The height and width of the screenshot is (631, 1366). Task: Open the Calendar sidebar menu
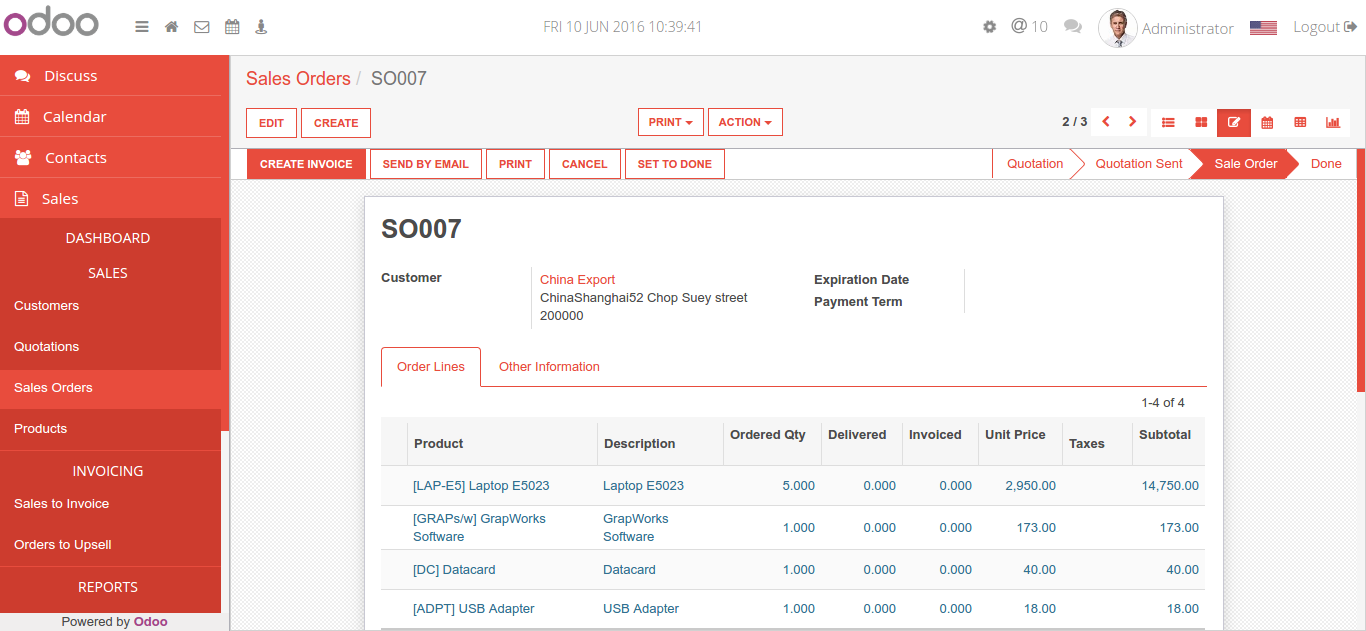point(110,117)
